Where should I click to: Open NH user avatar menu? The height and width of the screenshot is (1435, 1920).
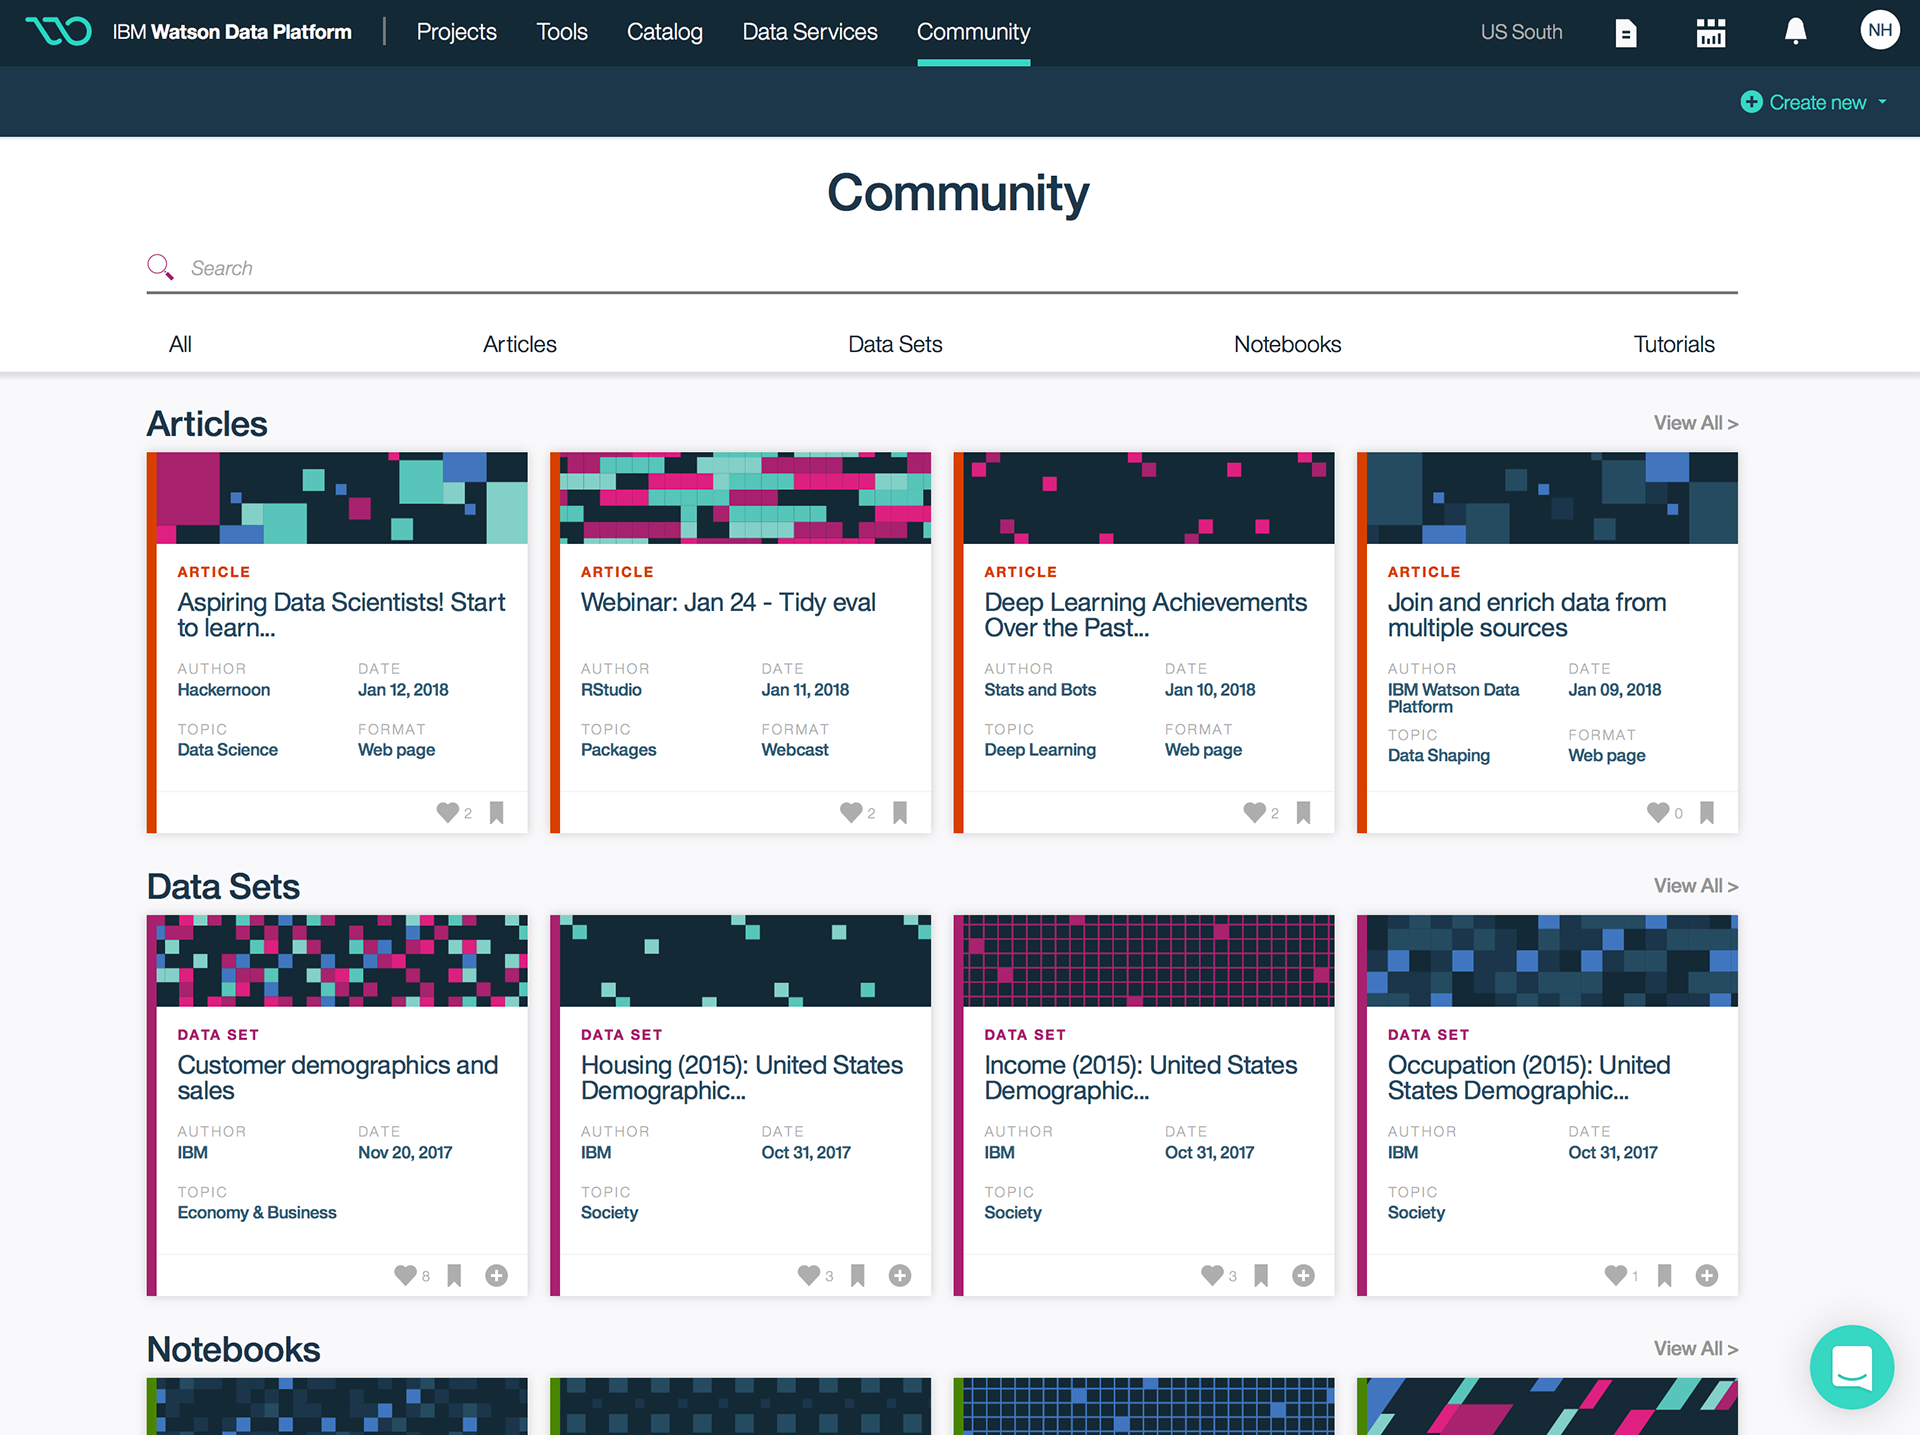(x=1880, y=30)
